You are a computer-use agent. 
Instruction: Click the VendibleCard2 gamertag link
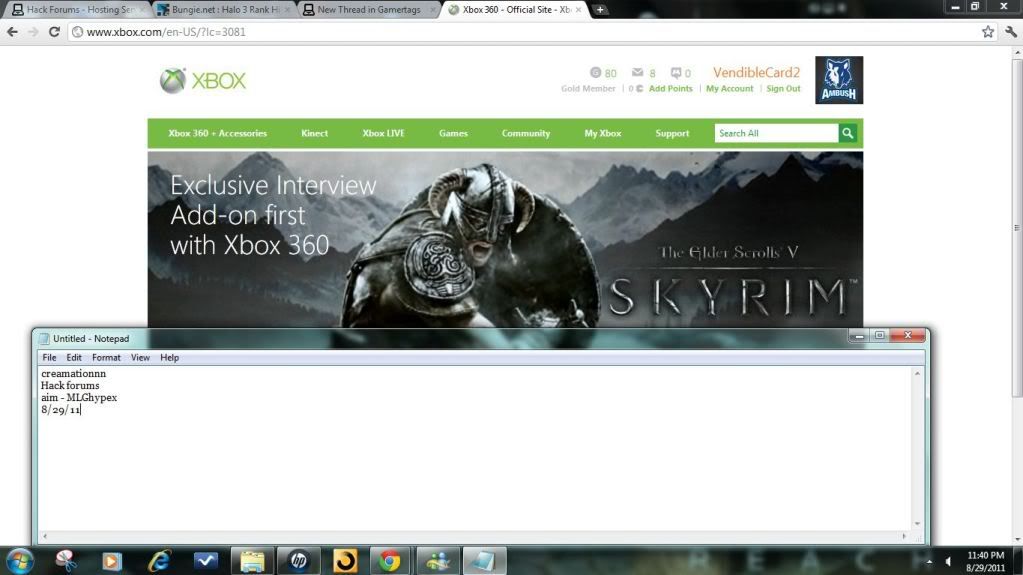click(756, 72)
